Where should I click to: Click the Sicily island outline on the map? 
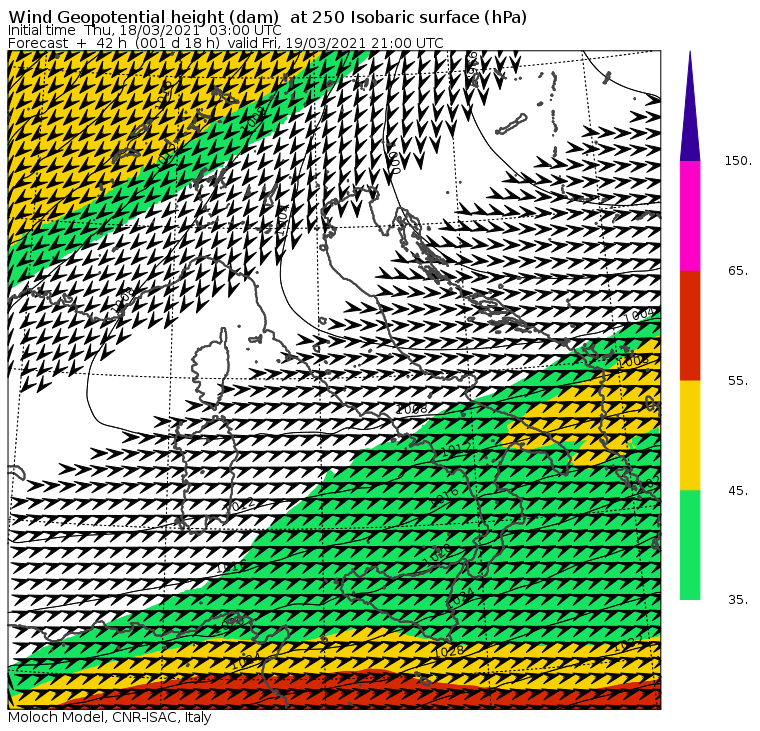pyautogui.click(x=403, y=604)
